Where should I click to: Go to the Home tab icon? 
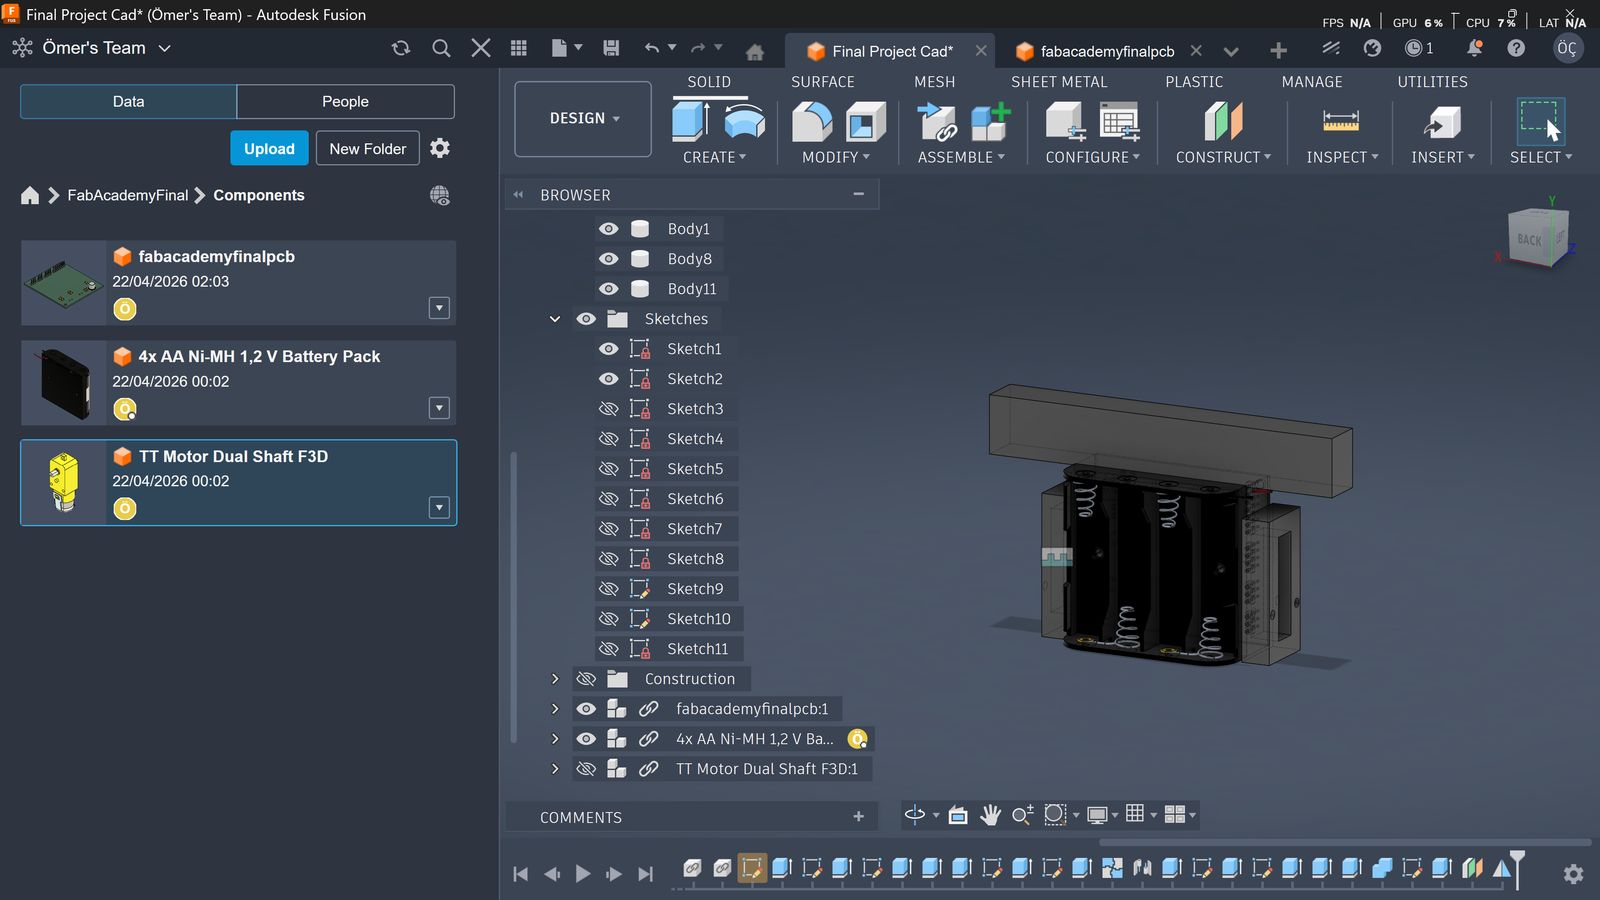[x=755, y=51]
